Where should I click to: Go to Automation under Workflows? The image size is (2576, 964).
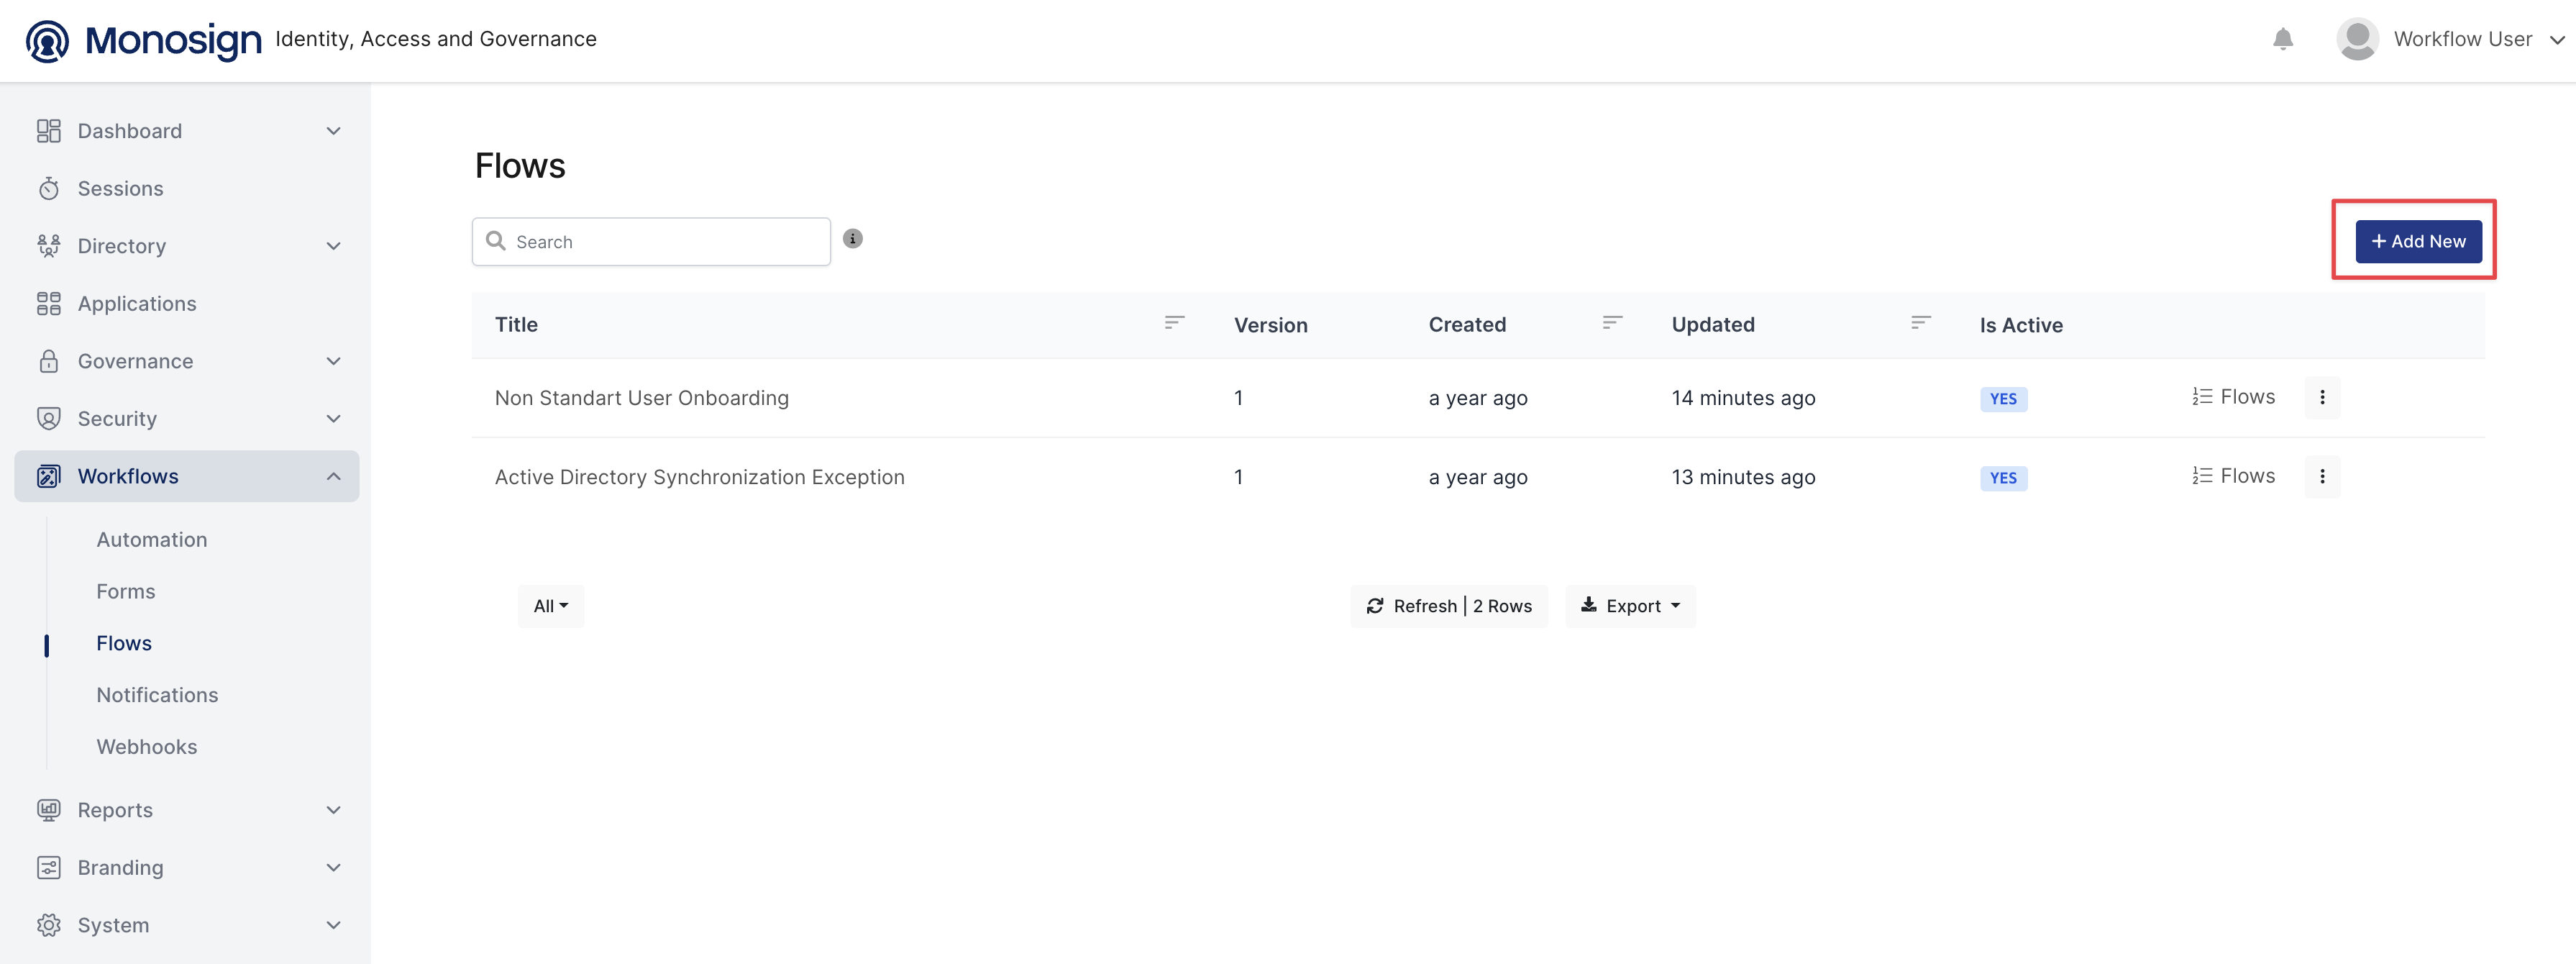[x=152, y=539]
